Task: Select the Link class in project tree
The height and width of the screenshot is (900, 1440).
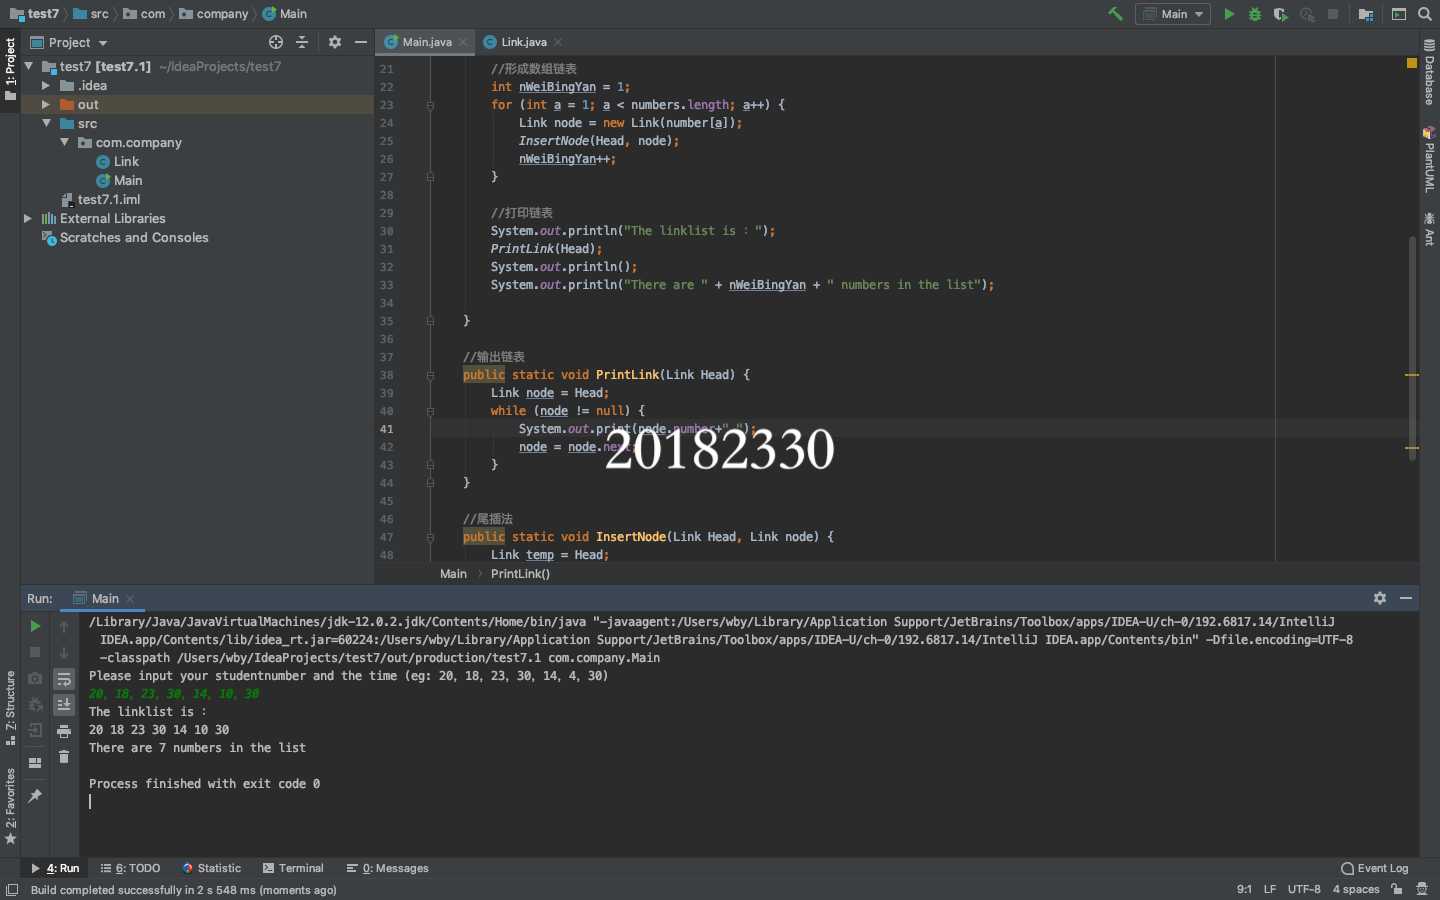Action: 118,161
